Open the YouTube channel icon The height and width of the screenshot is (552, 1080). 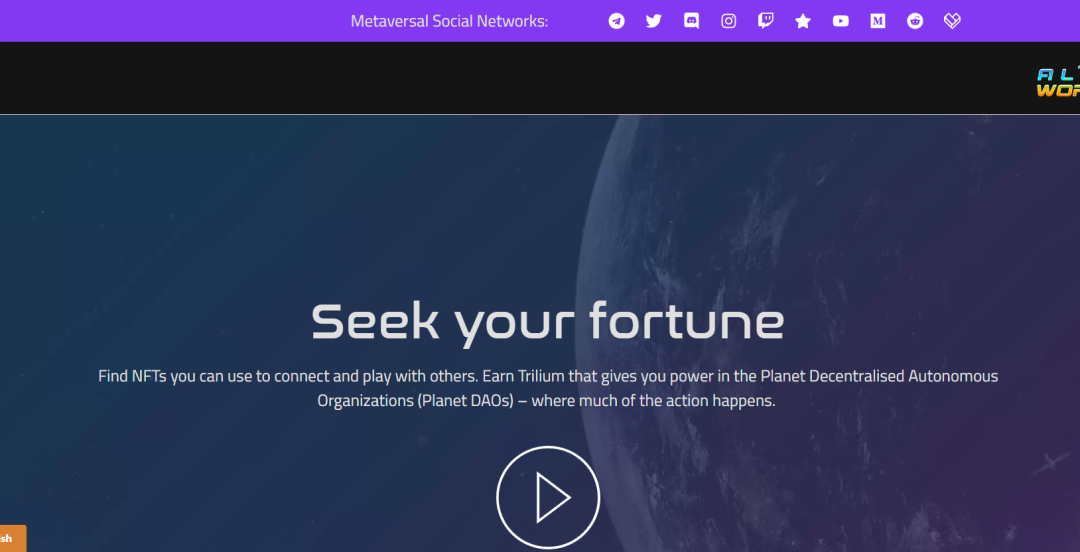[x=840, y=21]
